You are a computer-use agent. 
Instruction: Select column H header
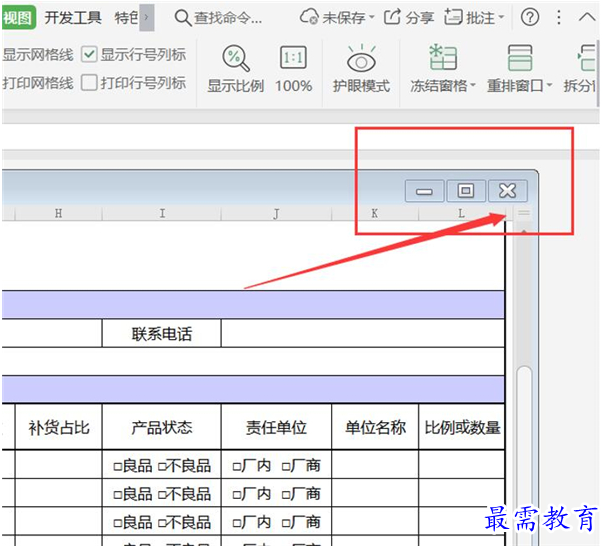point(58,213)
